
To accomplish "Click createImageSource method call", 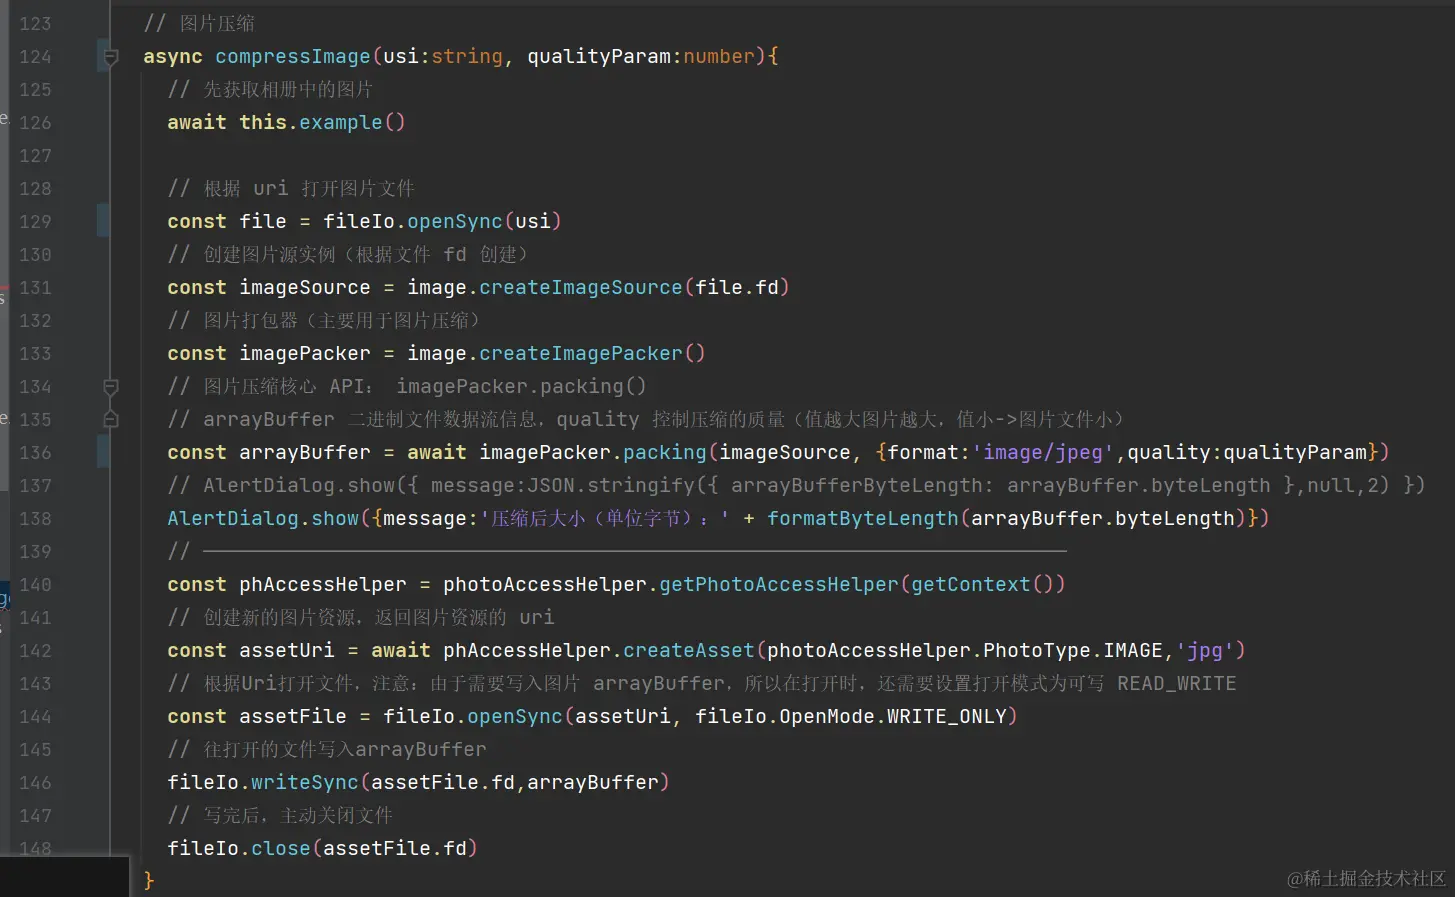I will (580, 288).
